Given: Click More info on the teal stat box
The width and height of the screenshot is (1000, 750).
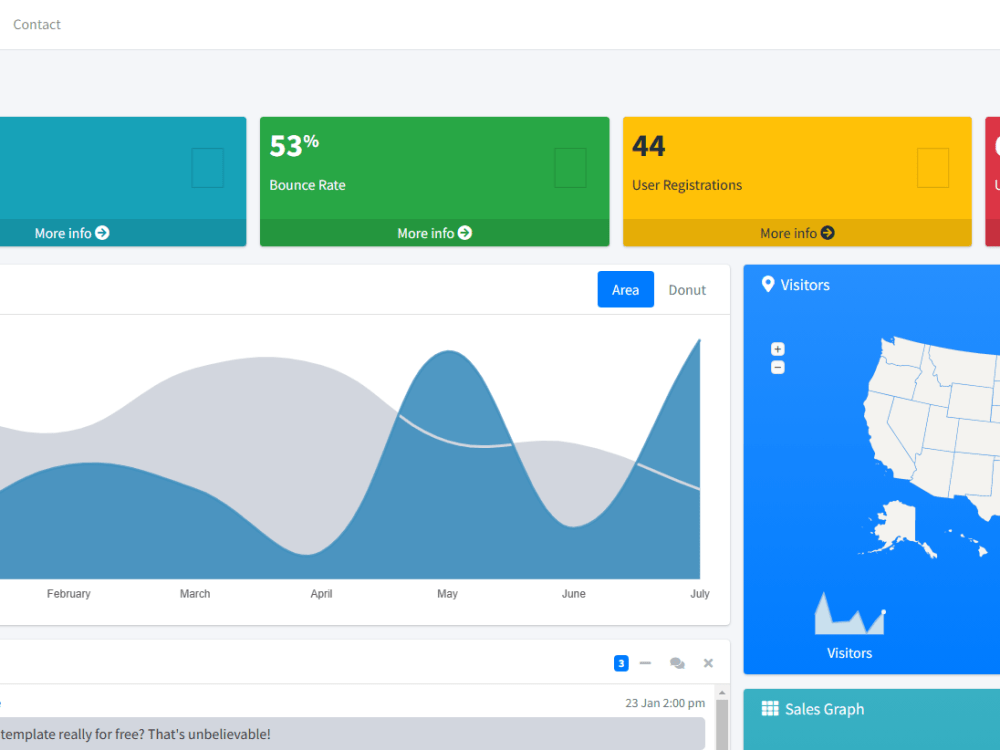Looking at the screenshot, I should (x=71, y=233).
